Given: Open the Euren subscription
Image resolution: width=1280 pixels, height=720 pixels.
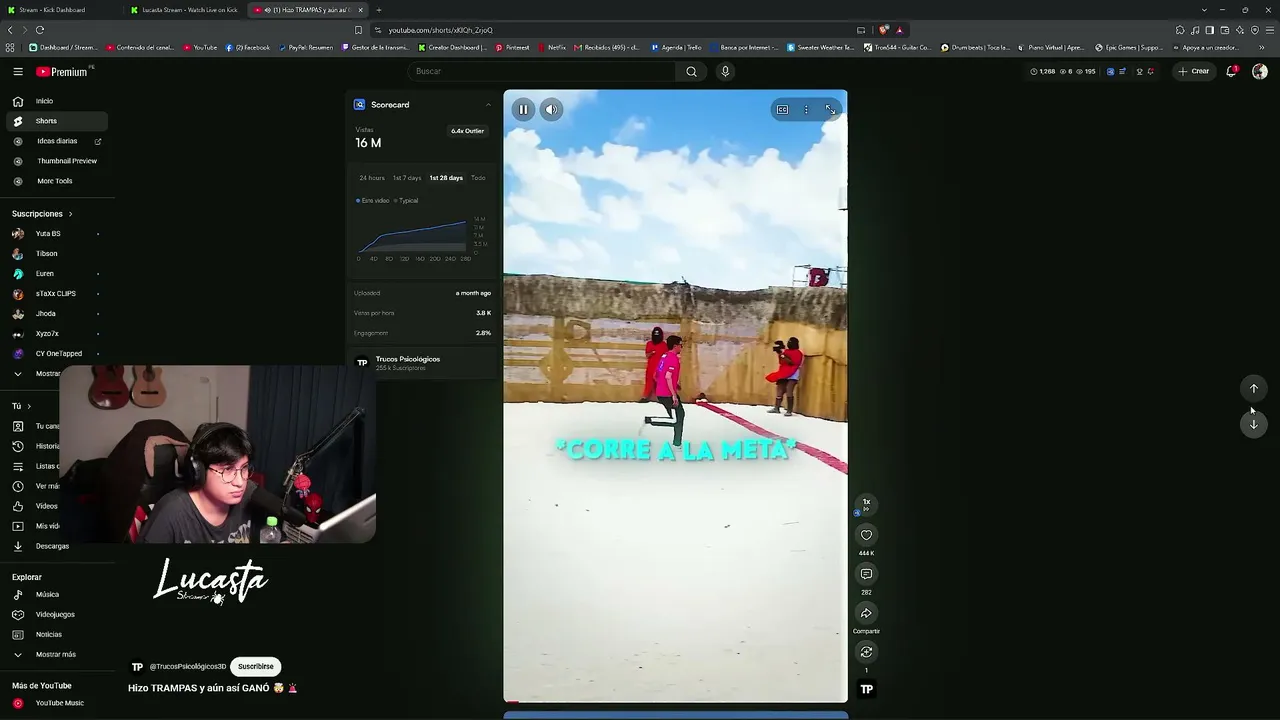Looking at the screenshot, I should tap(56, 274).
